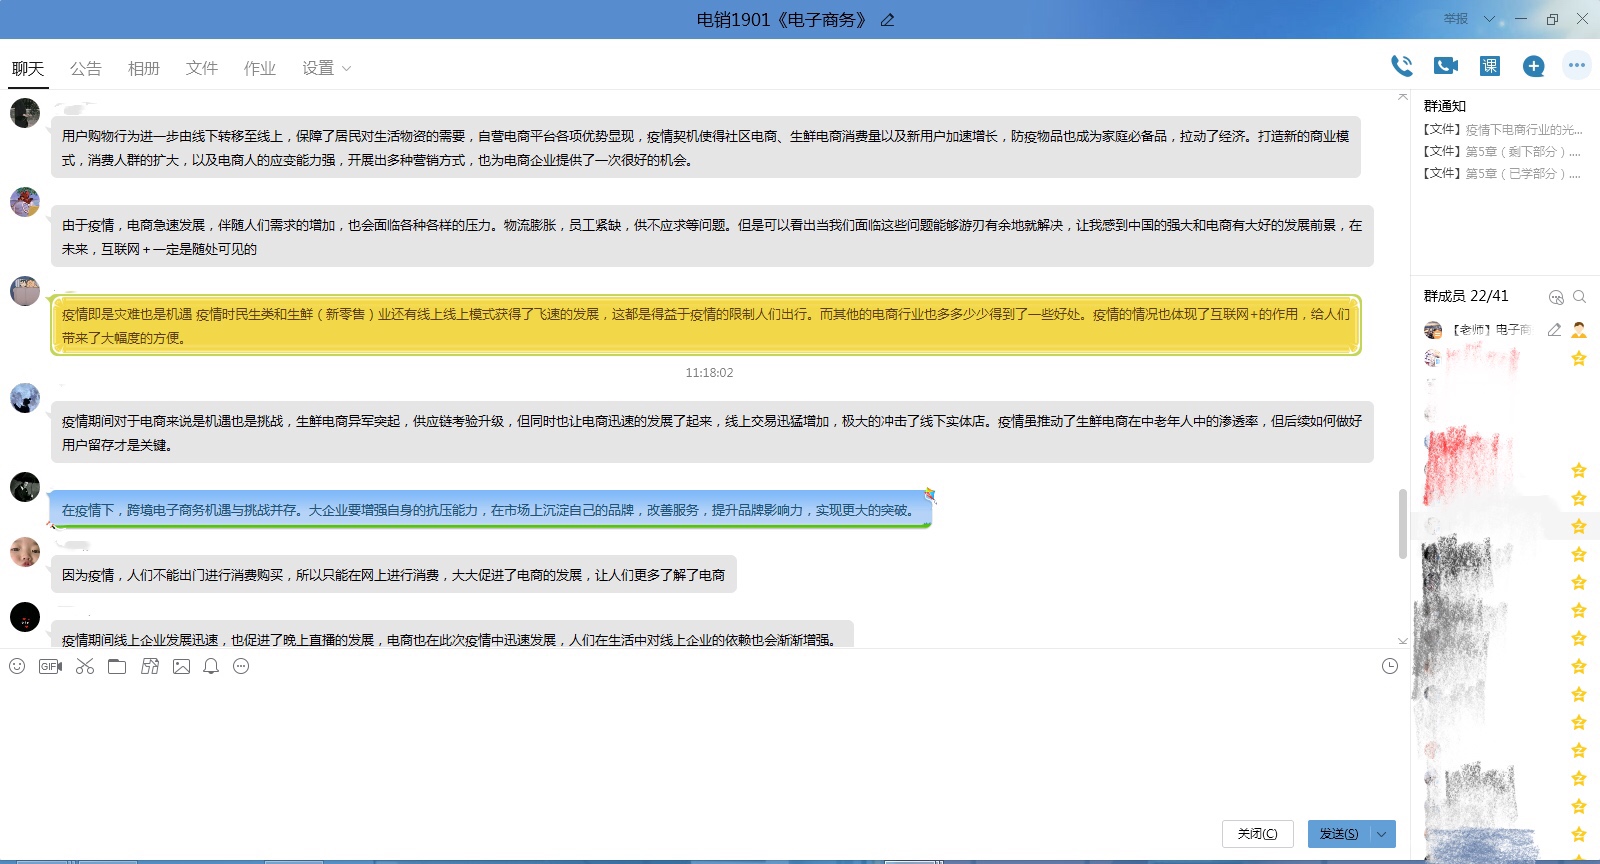Open the emoji picker

click(x=17, y=666)
